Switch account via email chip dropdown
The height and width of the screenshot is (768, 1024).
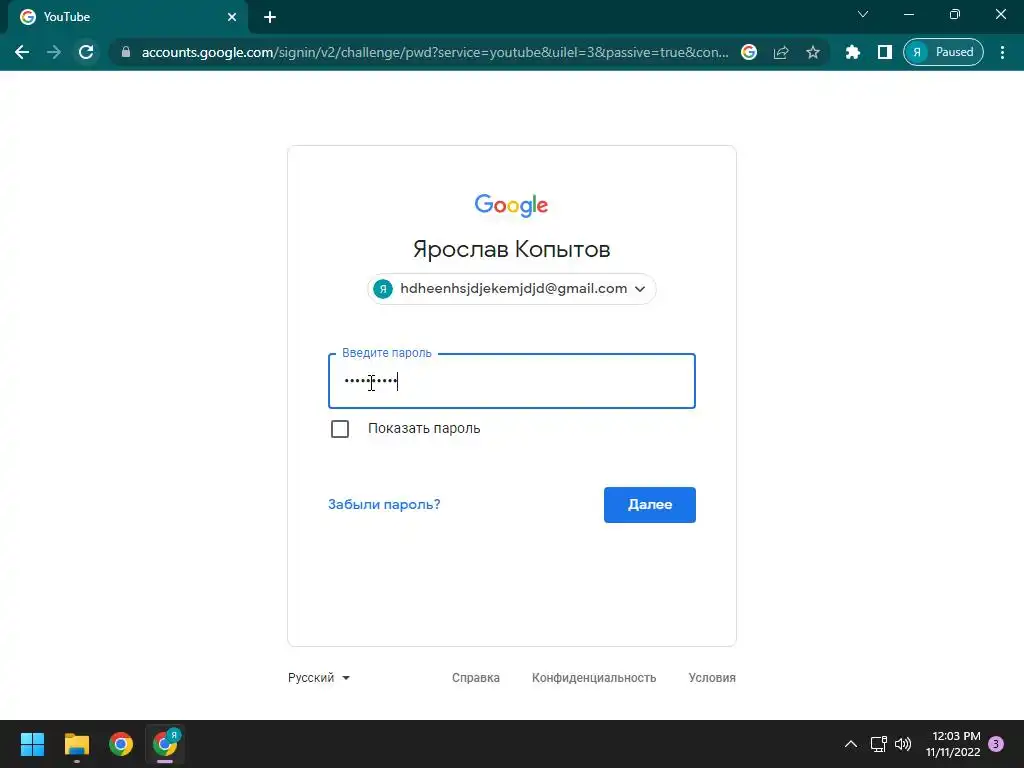coord(511,289)
